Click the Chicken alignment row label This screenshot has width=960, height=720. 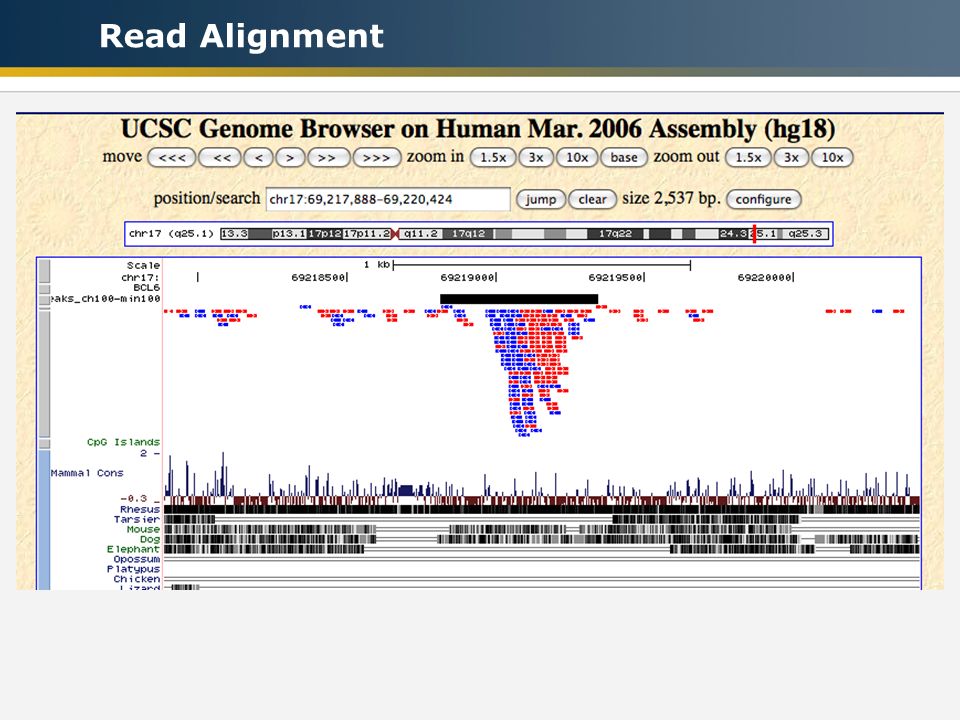[137, 579]
